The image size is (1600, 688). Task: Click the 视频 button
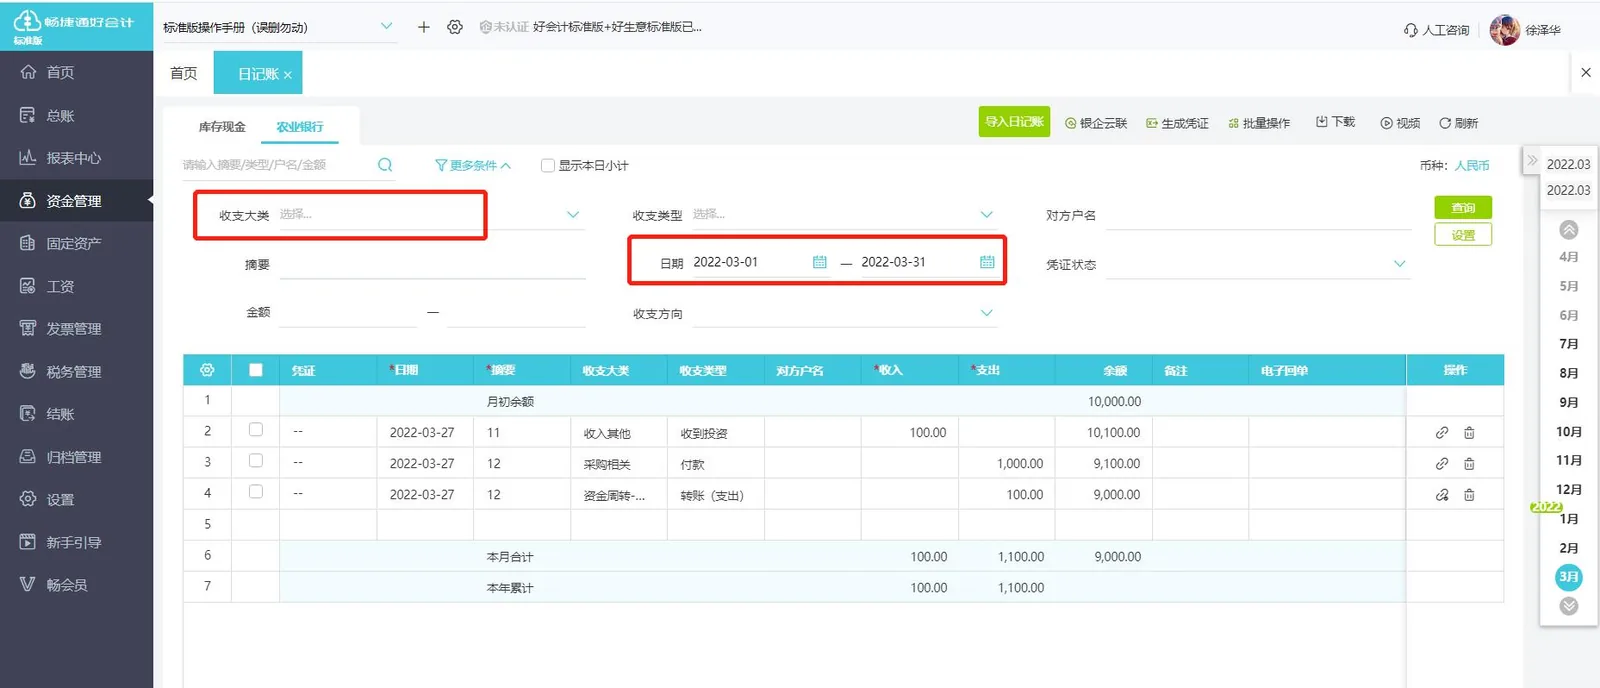coord(1400,123)
